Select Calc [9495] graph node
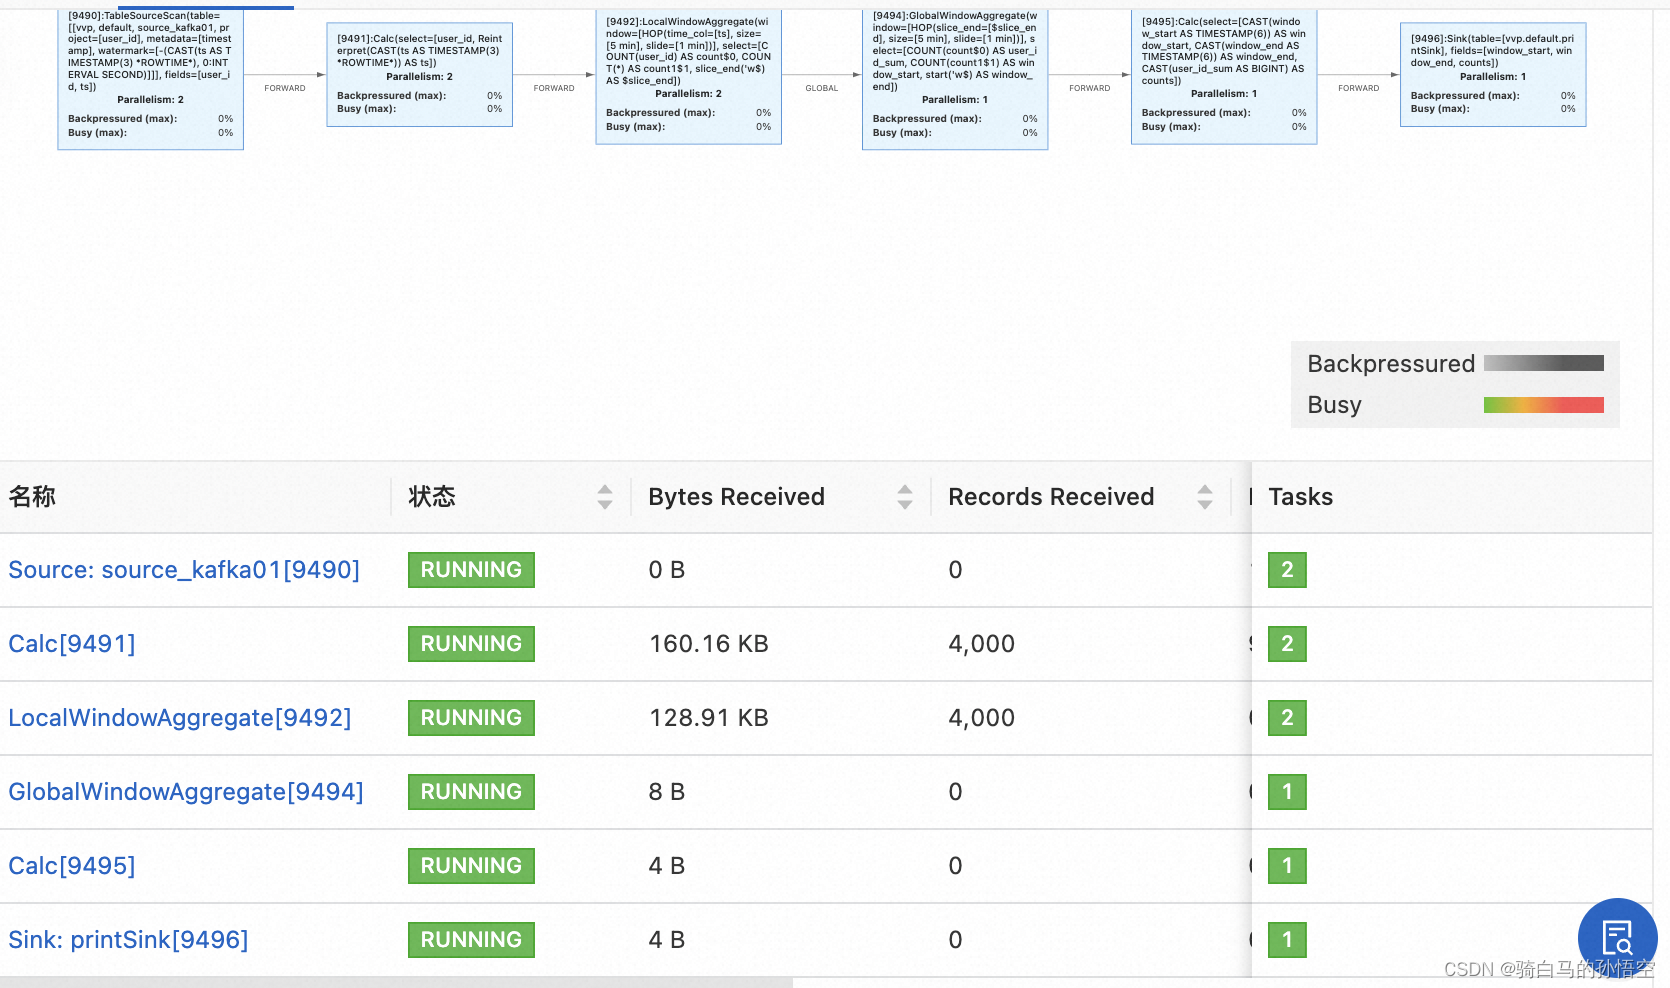 click(x=1224, y=77)
